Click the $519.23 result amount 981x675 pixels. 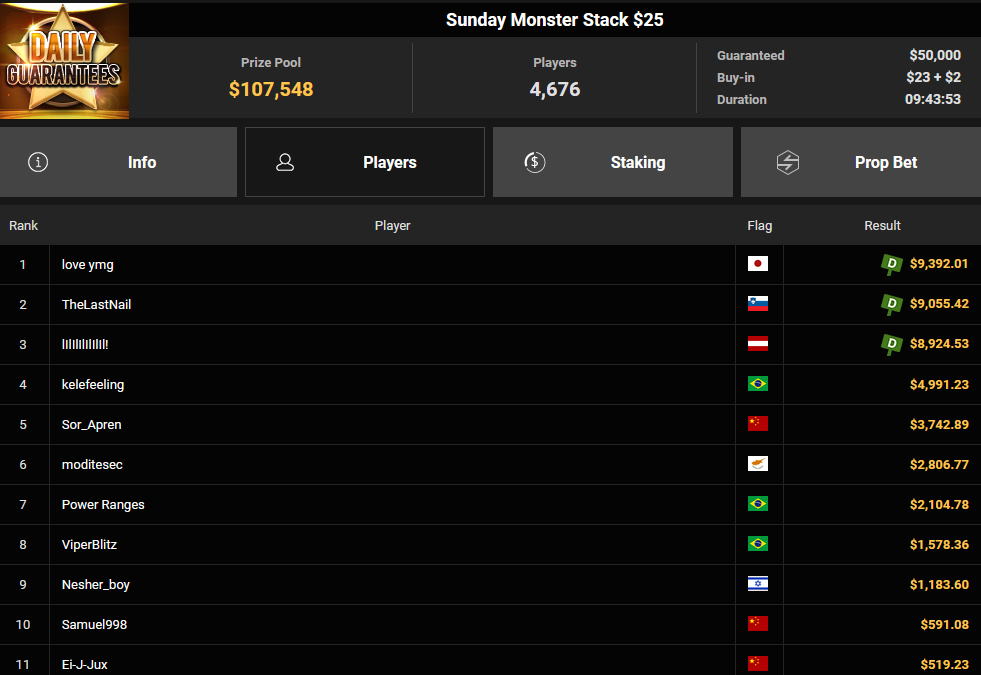click(x=945, y=664)
